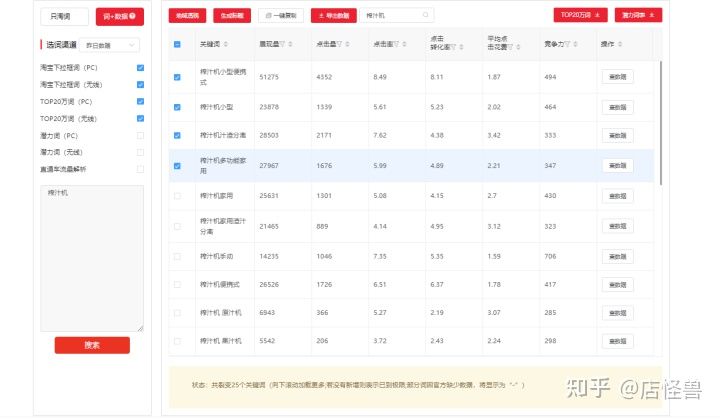Sort the table by 点击量 arrows
The image size is (720, 419).
347,44
